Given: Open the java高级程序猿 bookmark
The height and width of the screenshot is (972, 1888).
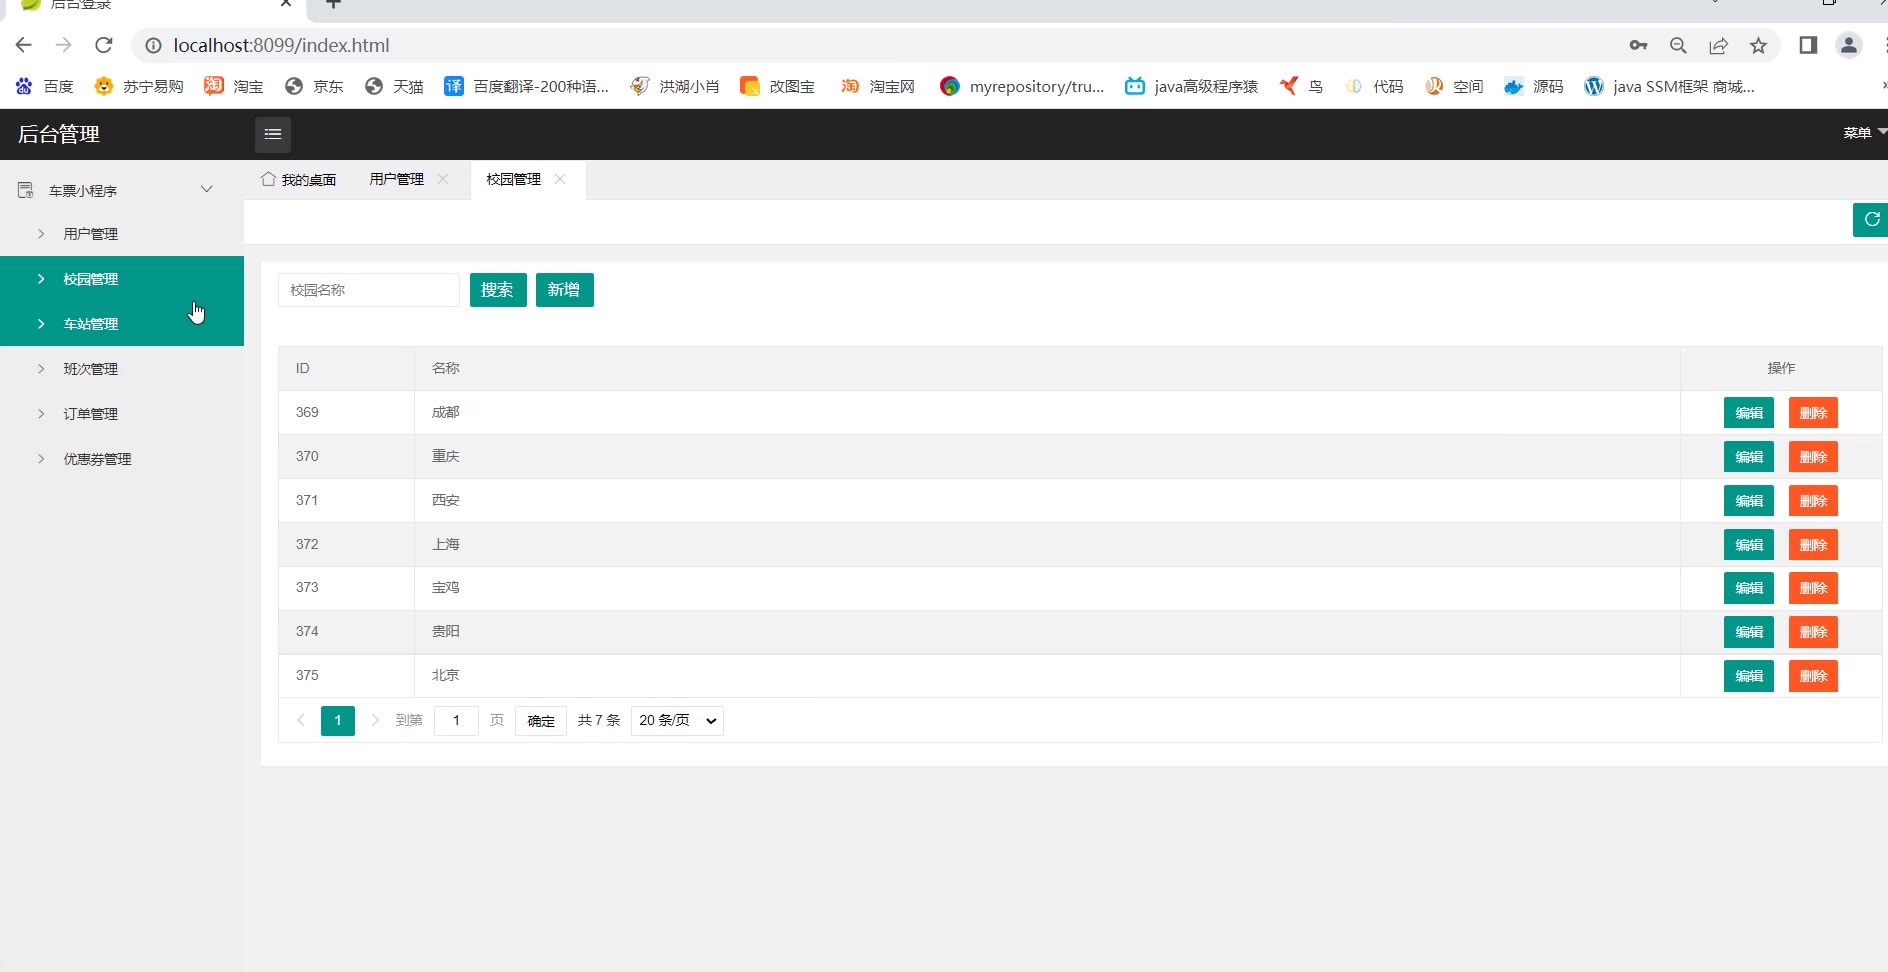Looking at the screenshot, I should tap(1191, 86).
